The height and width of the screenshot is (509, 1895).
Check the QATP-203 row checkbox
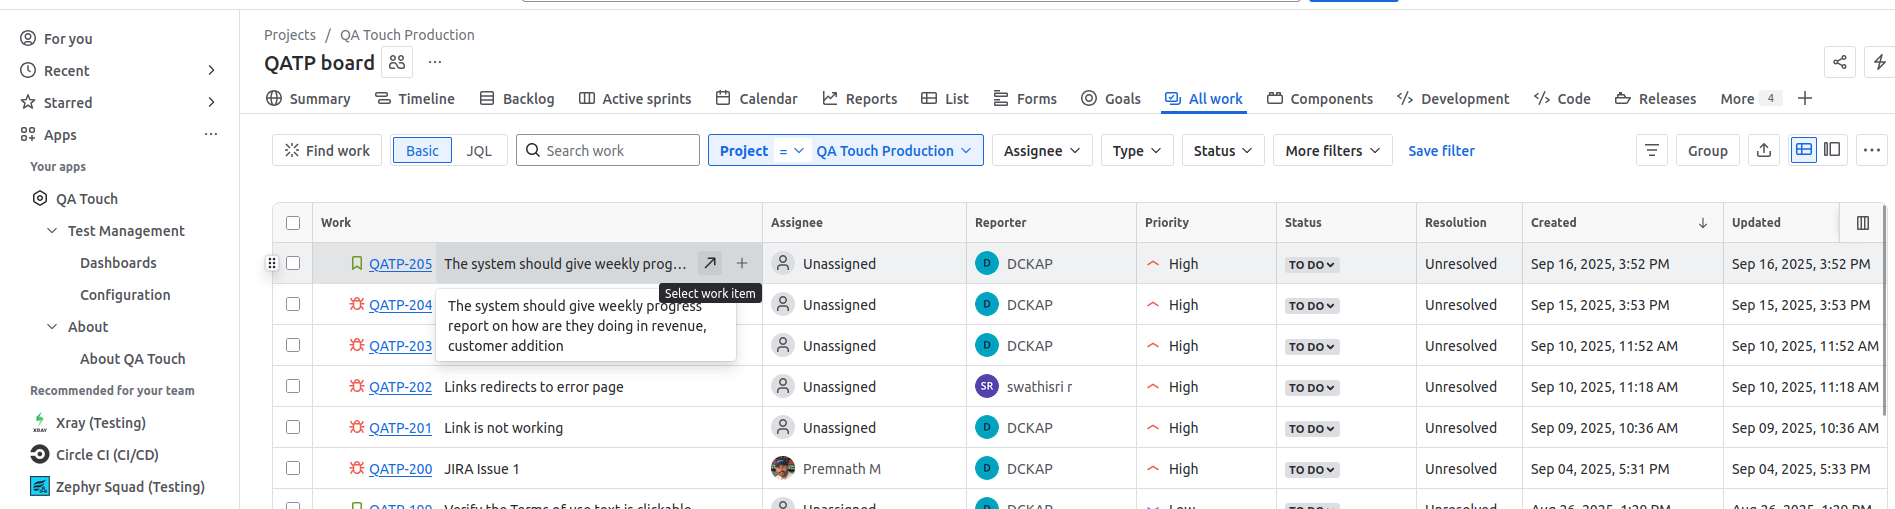click(x=293, y=345)
